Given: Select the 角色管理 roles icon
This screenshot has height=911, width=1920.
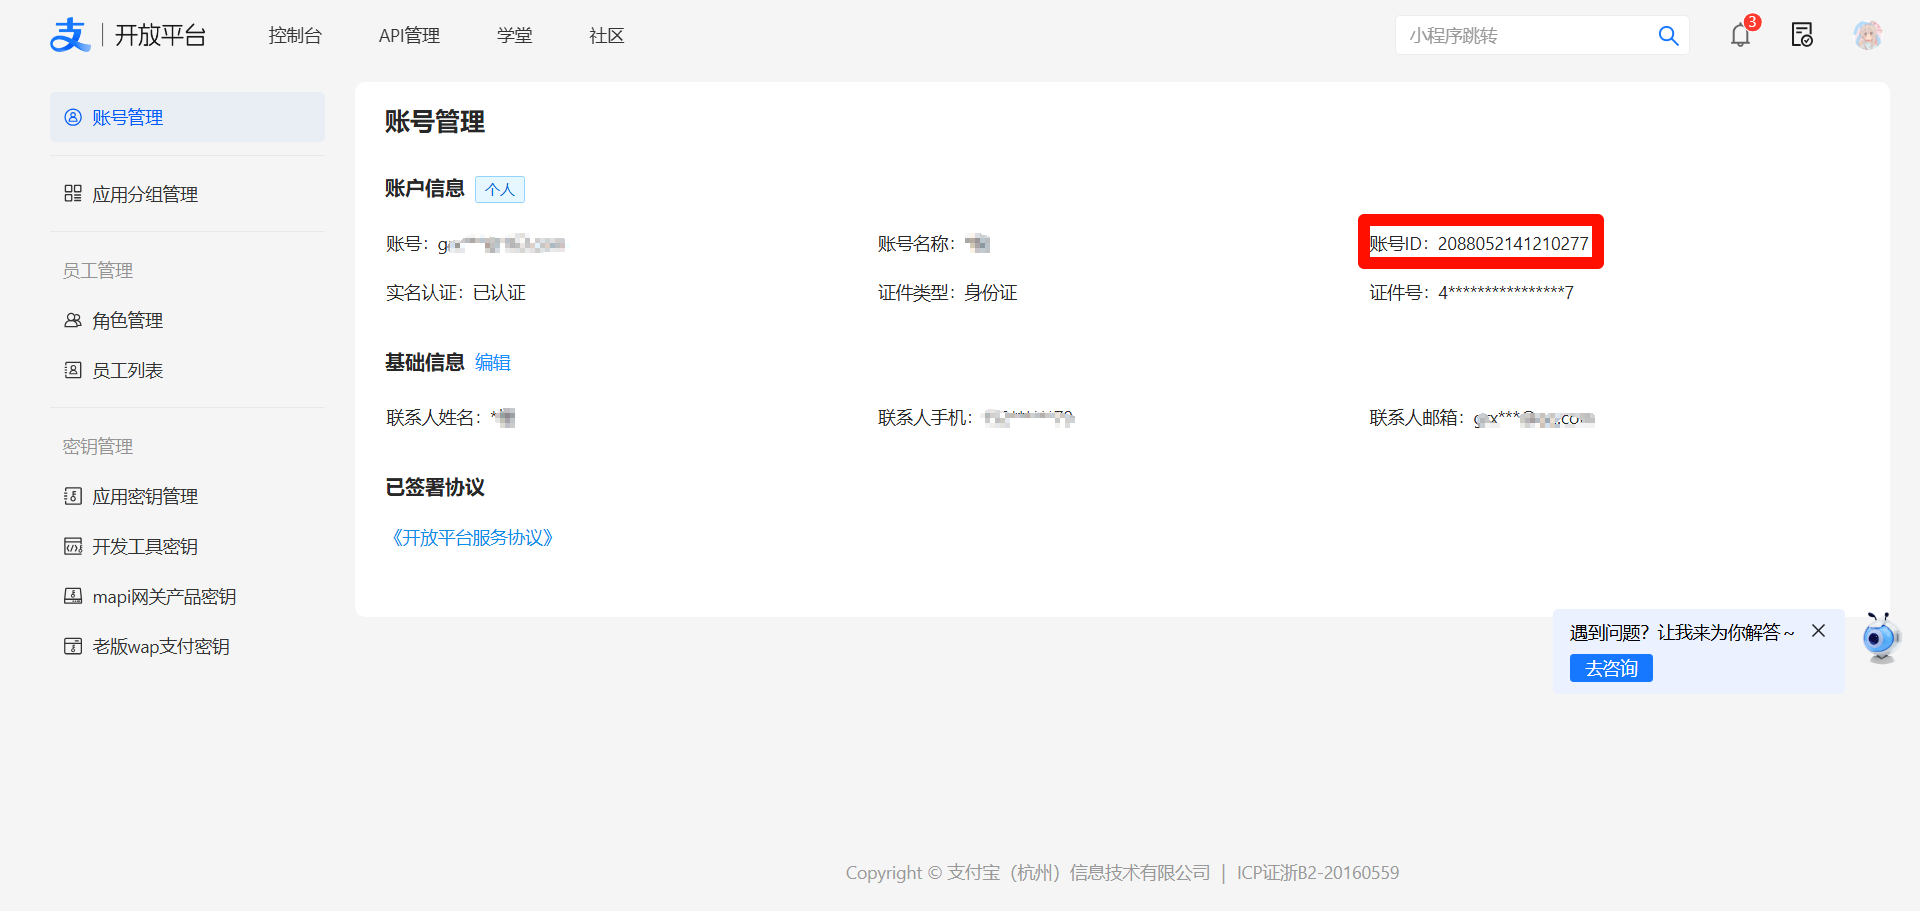Looking at the screenshot, I should pos(73,320).
